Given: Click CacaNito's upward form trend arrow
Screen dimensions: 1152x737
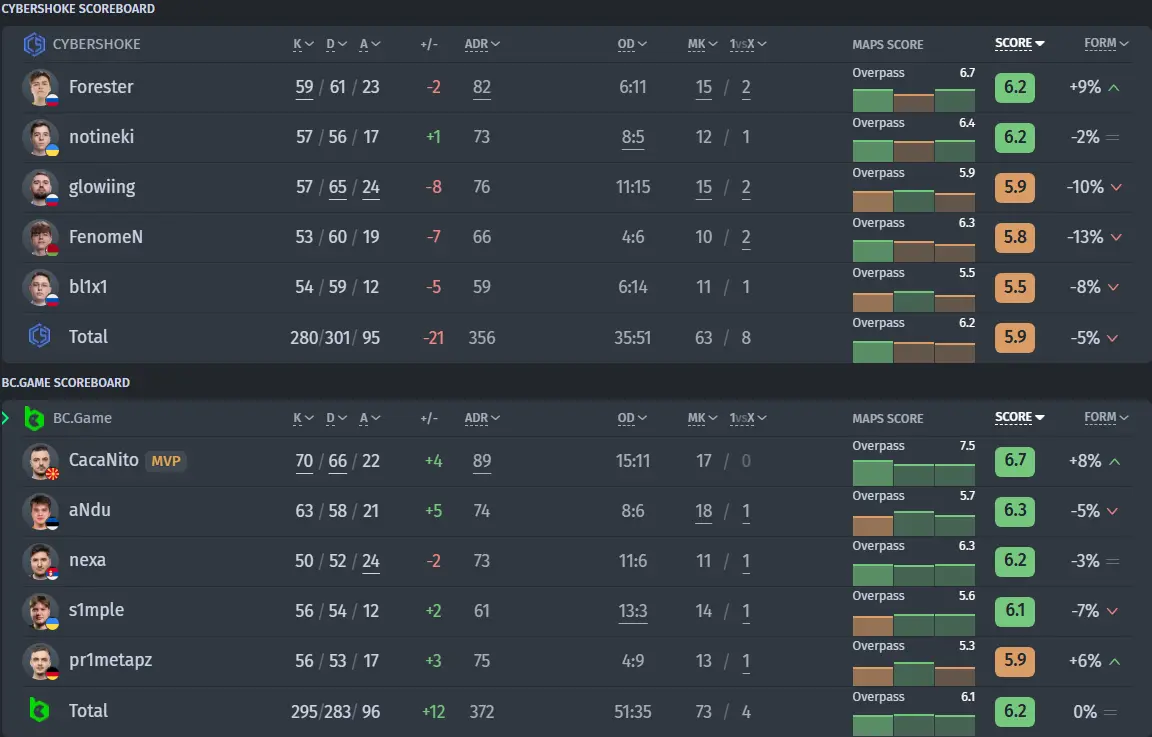Looking at the screenshot, I should click(1115, 461).
